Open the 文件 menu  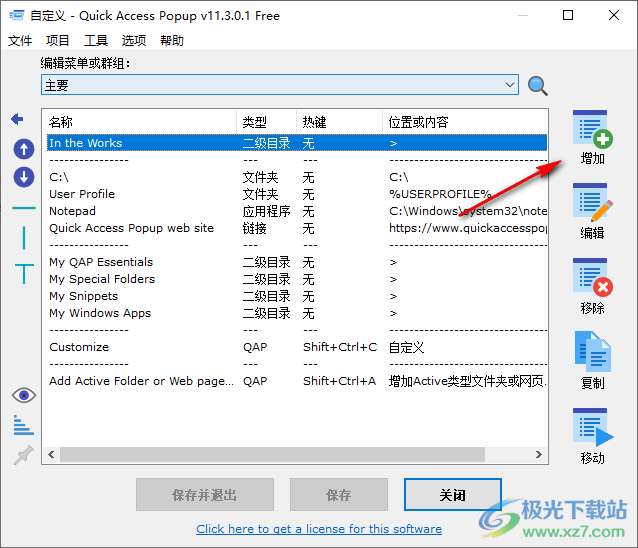click(x=20, y=40)
